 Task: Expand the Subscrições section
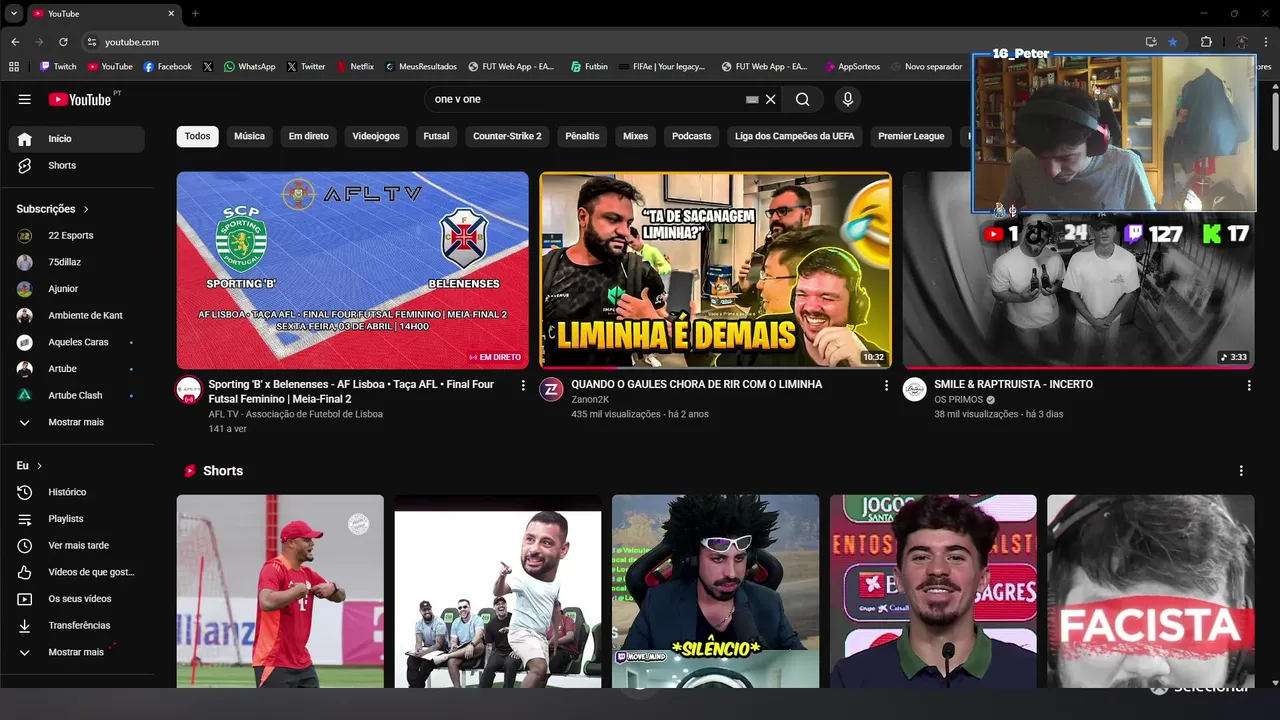click(x=53, y=209)
